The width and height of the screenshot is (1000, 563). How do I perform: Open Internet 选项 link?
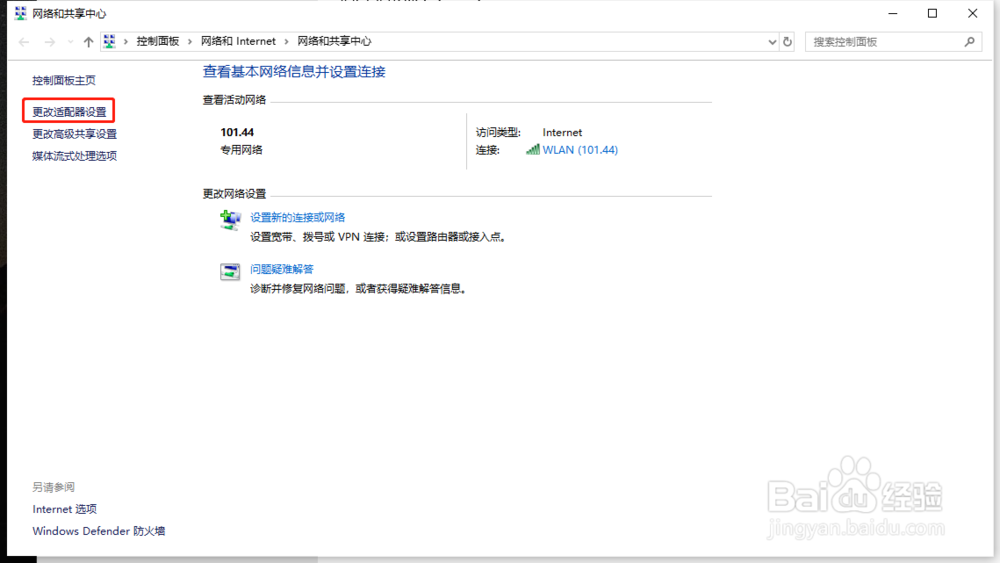coord(64,509)
